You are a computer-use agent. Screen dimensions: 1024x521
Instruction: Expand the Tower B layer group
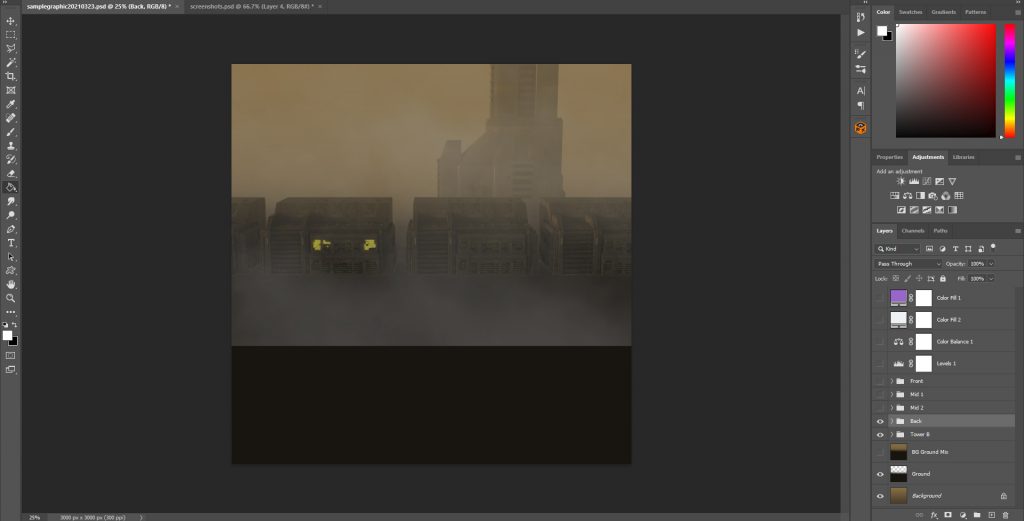tap(892, 434)
